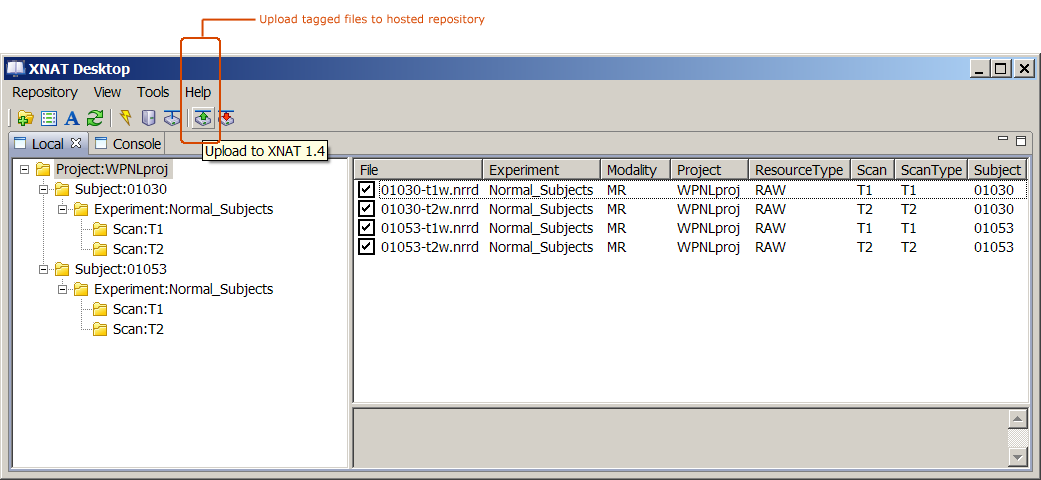This screenshot has width=1041, height=480.
Task: Select Scan:T1 folder under Subject:01053
Action: coord(138,309)
